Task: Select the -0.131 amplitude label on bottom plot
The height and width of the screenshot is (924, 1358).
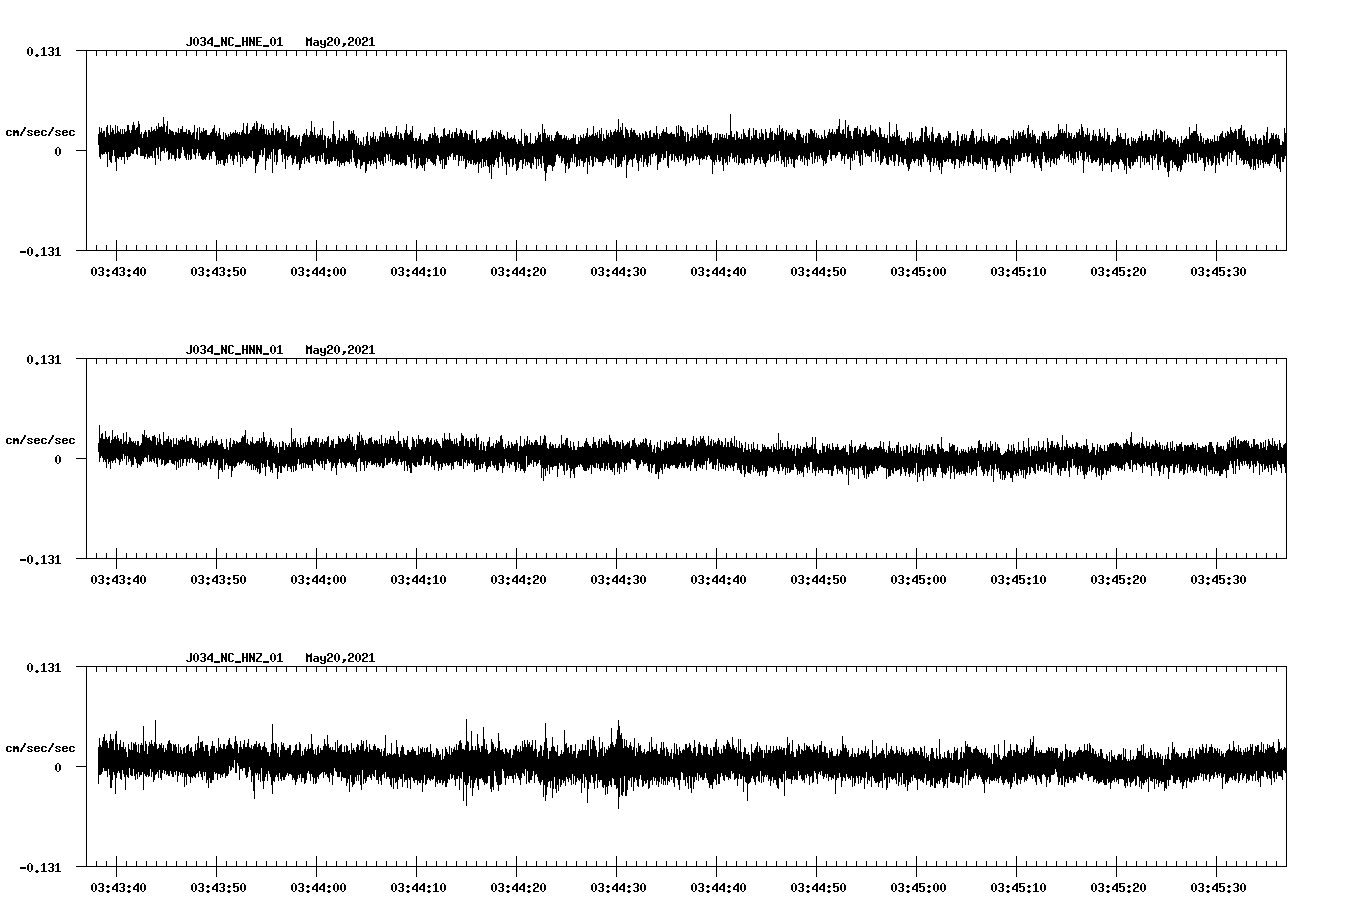Action: pos(42,869)
